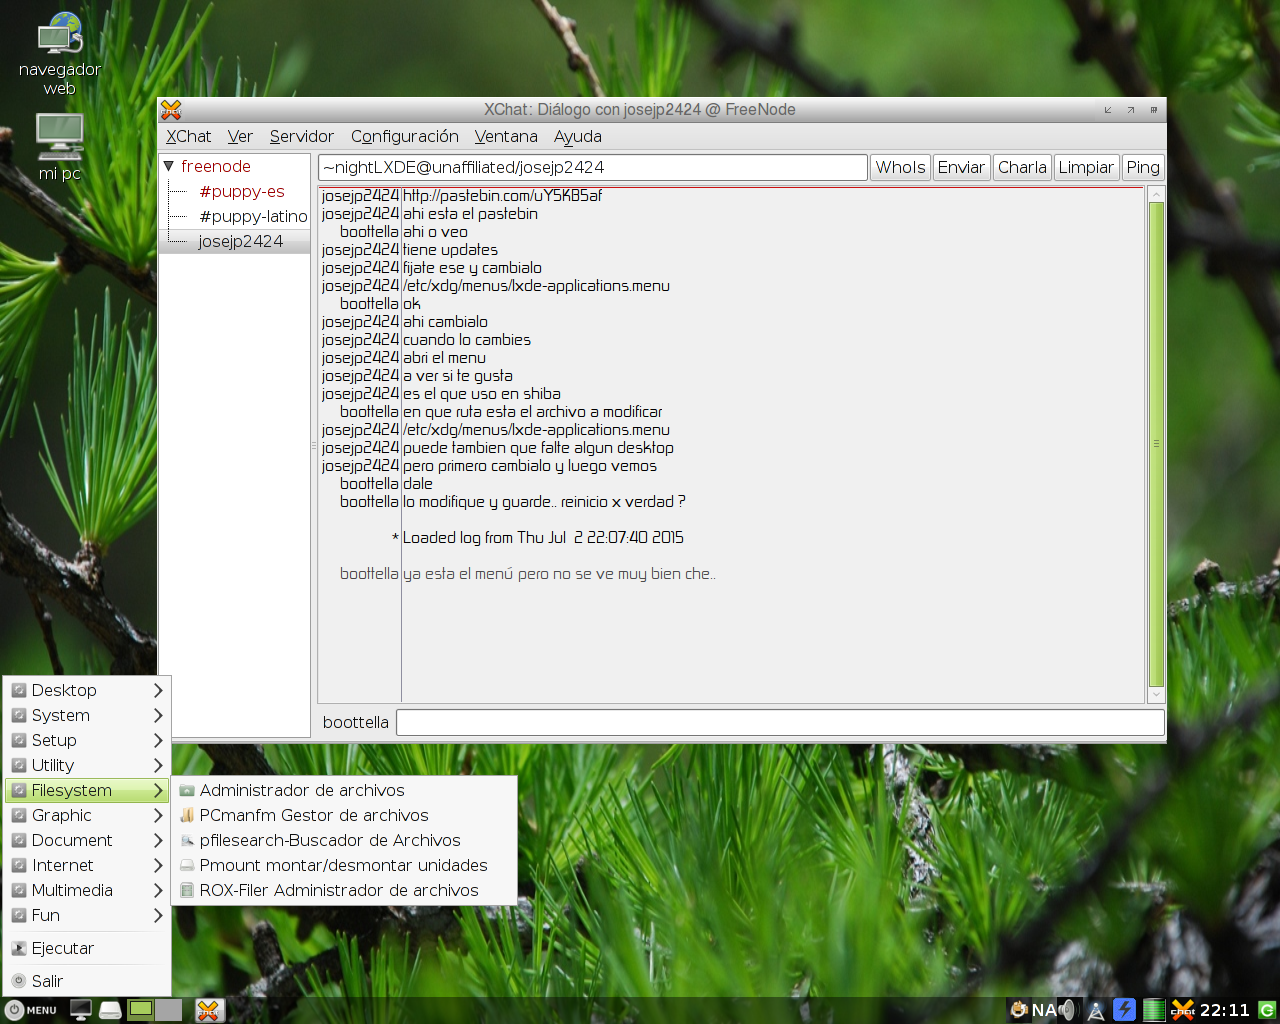
Task: Click the show-desktop monitor icon in the taskbar
Action: pos(81,1010)
